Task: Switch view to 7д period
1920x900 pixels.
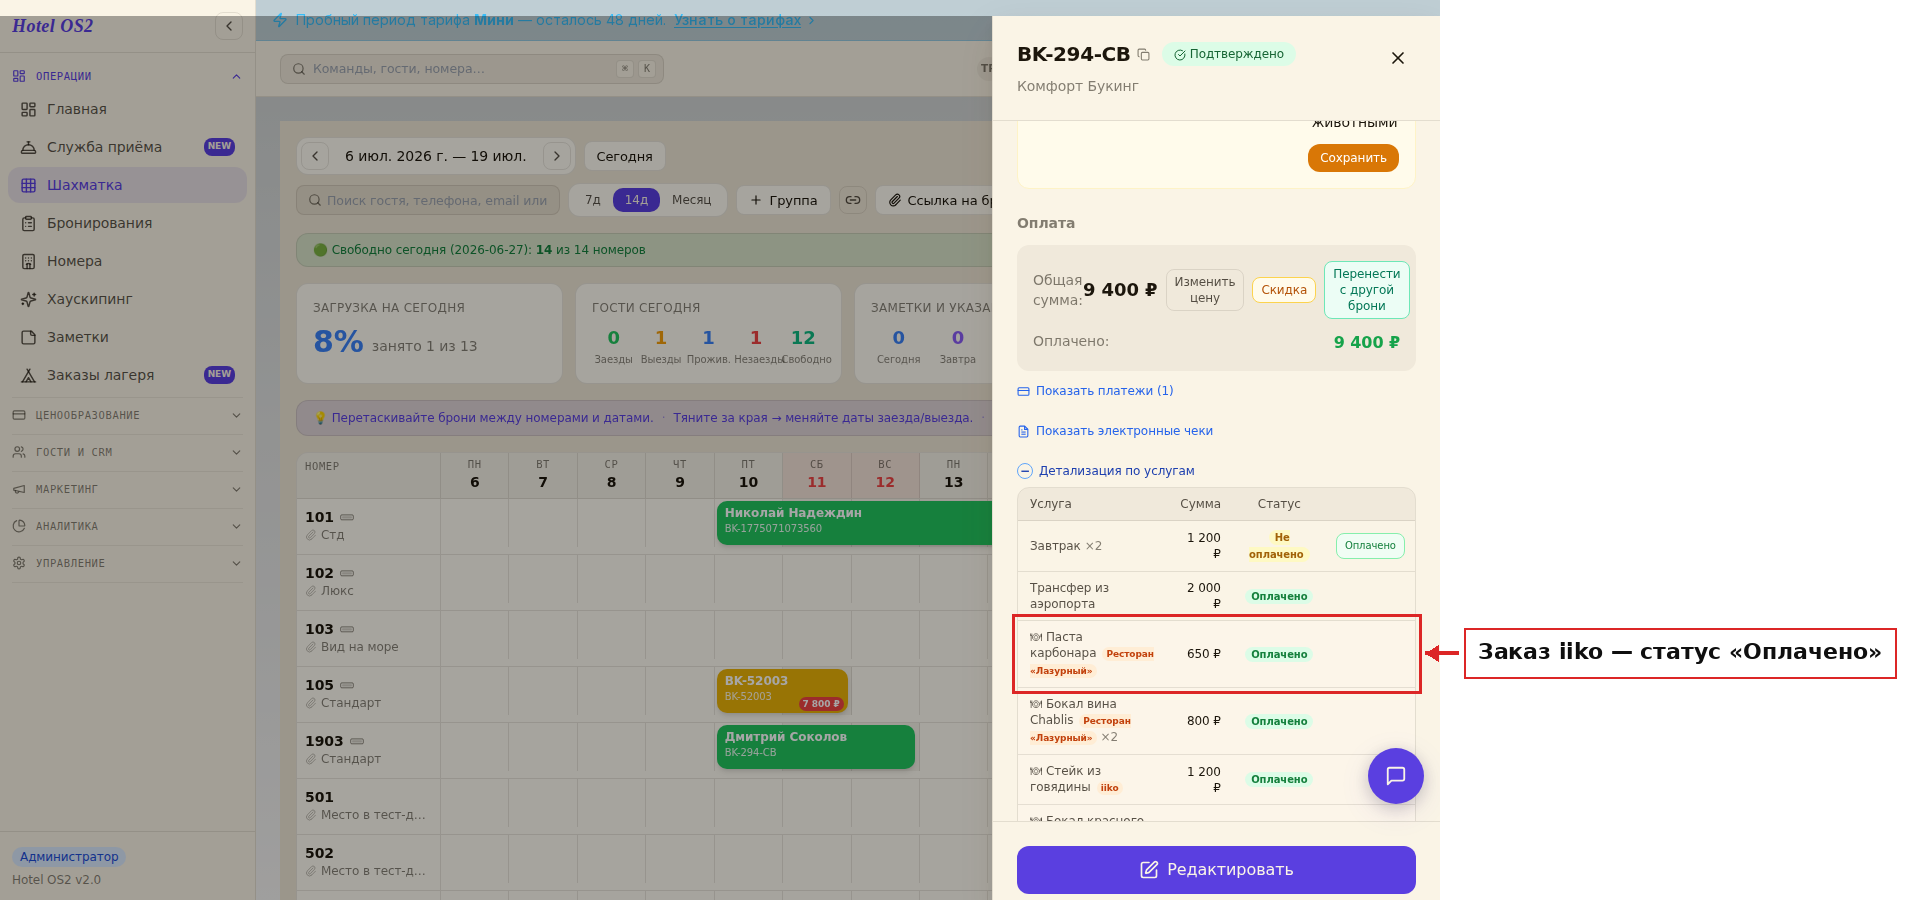Action: 593,200
